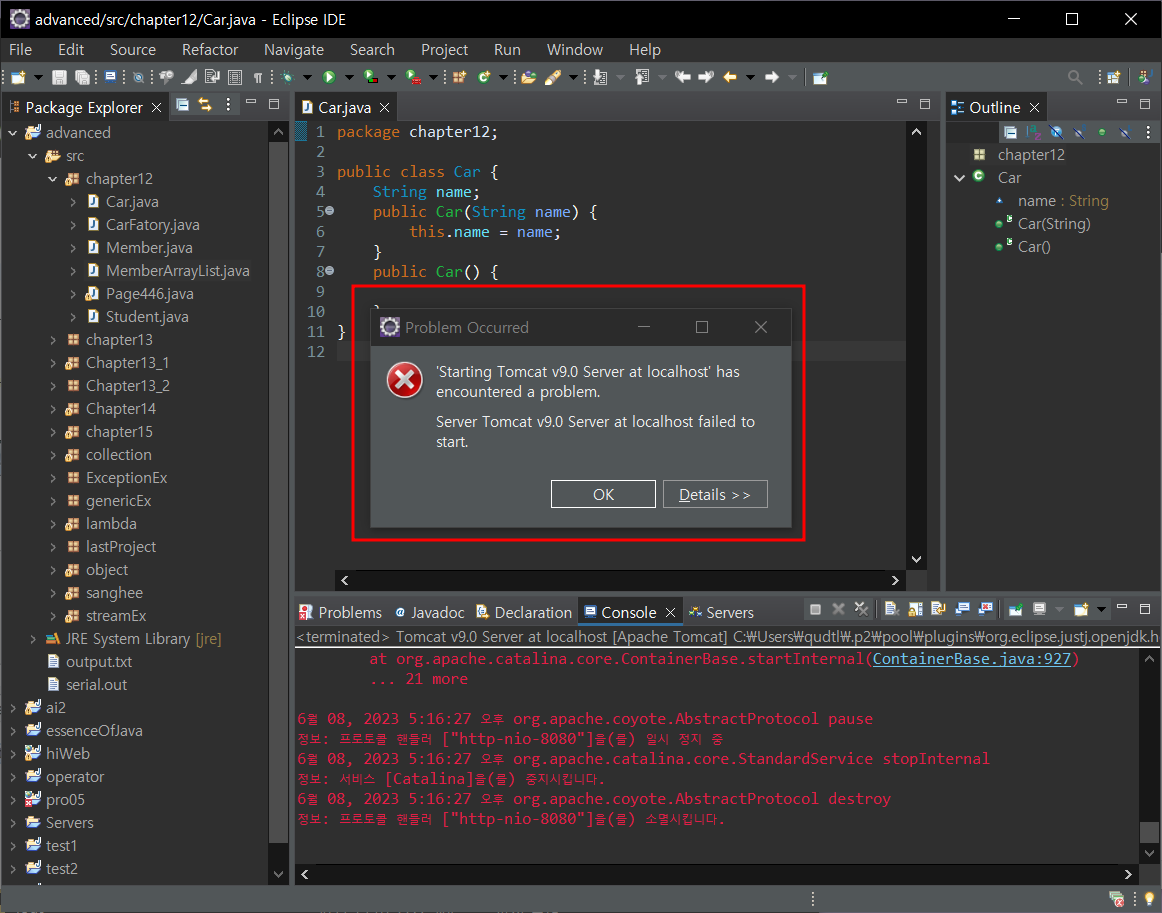Click the Run External Tools toolbox icon
Image resolution: width=1162 pixels, height=913 pixels.
[413, 77]
